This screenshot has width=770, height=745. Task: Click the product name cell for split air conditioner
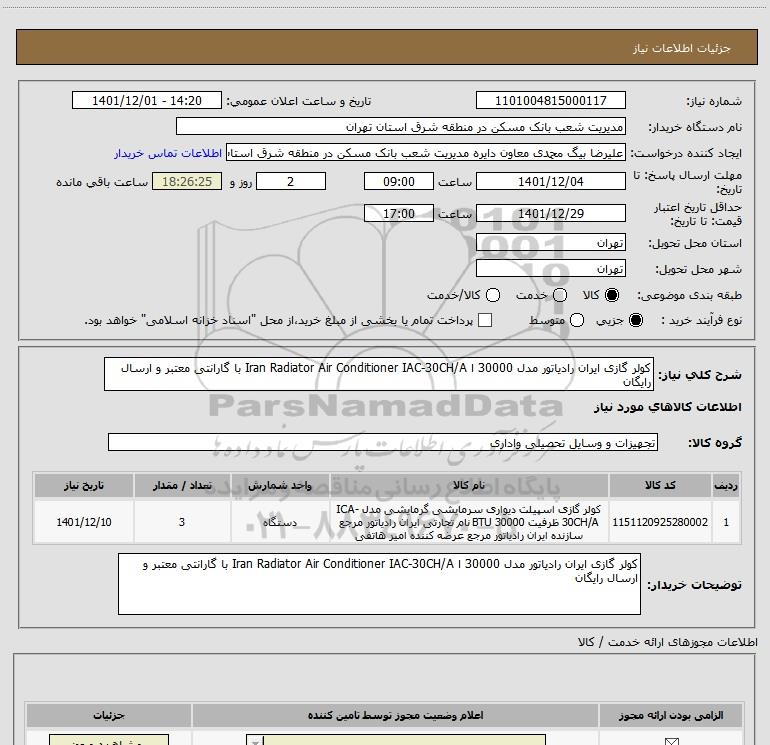click(469, 522)
